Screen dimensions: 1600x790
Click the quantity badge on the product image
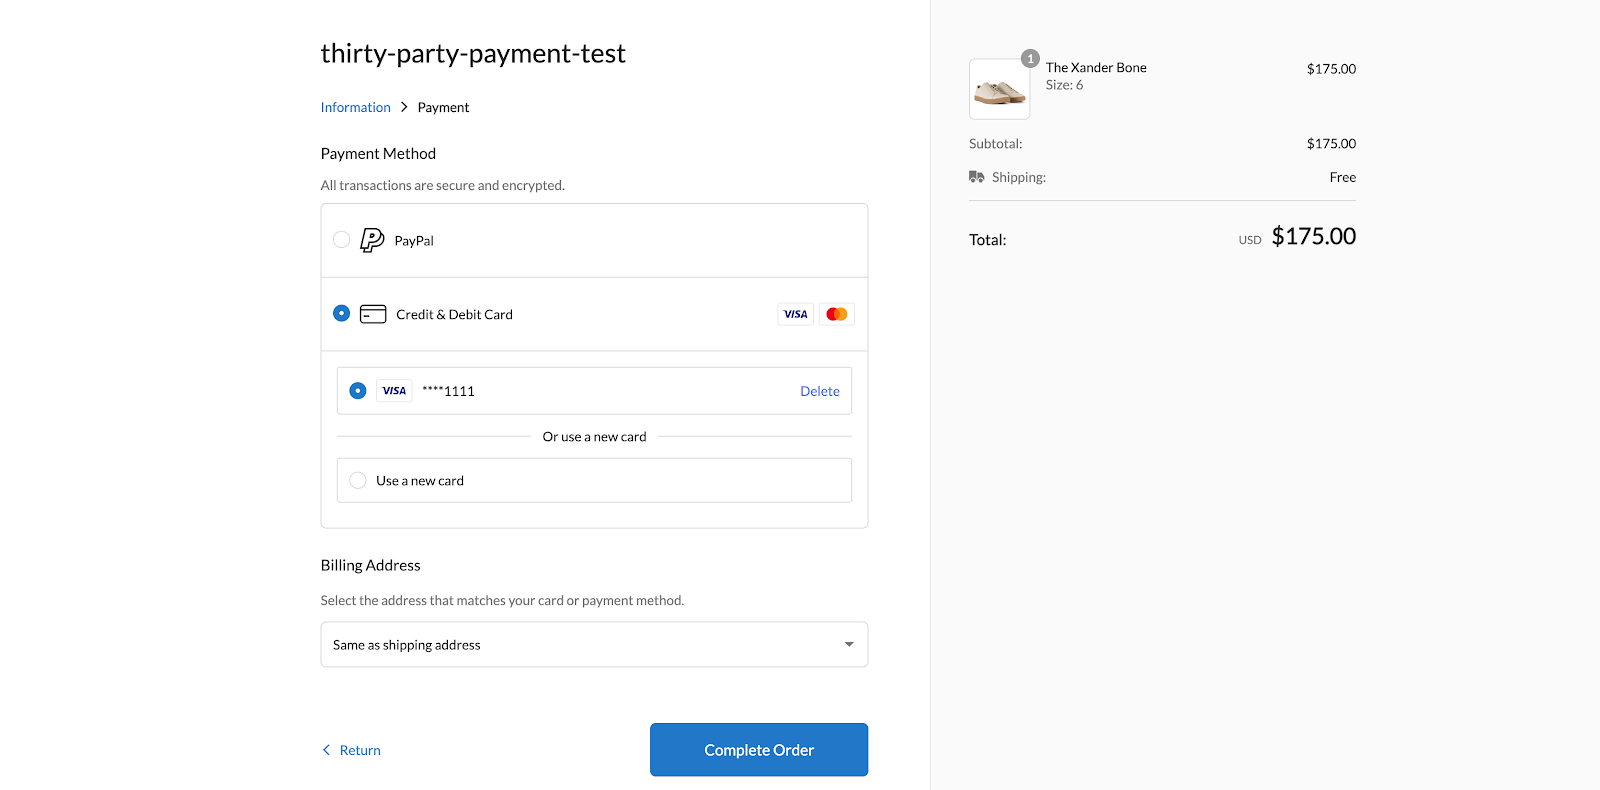(x=1030, y=58)
